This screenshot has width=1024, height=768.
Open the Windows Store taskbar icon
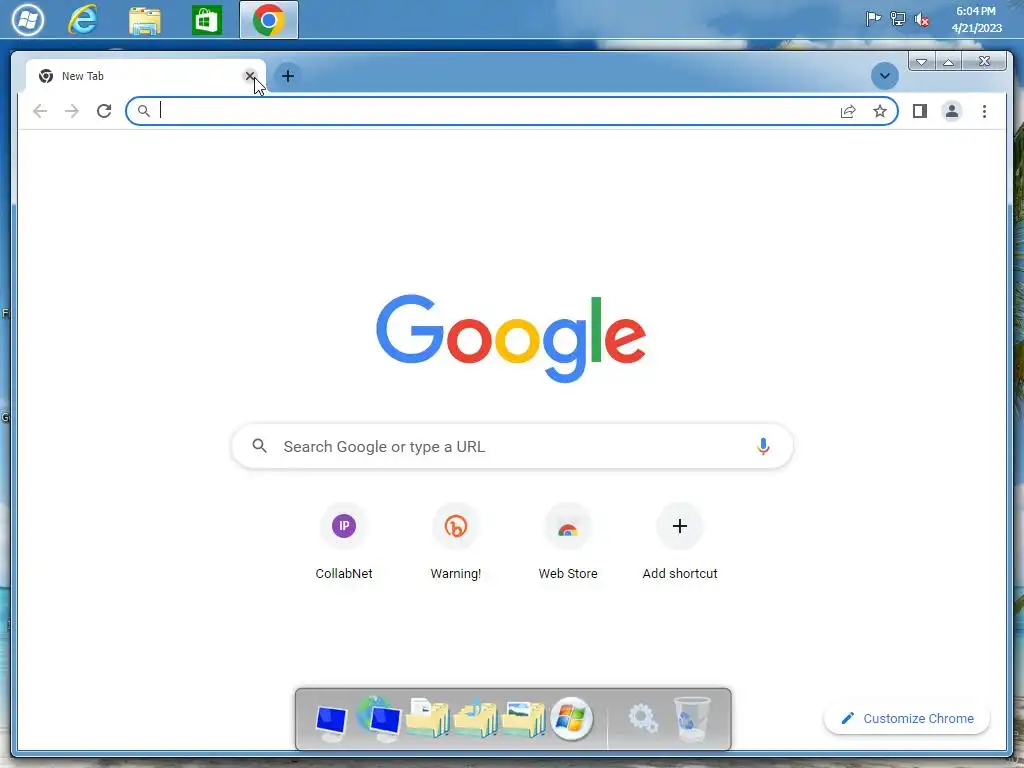point(206,20)
